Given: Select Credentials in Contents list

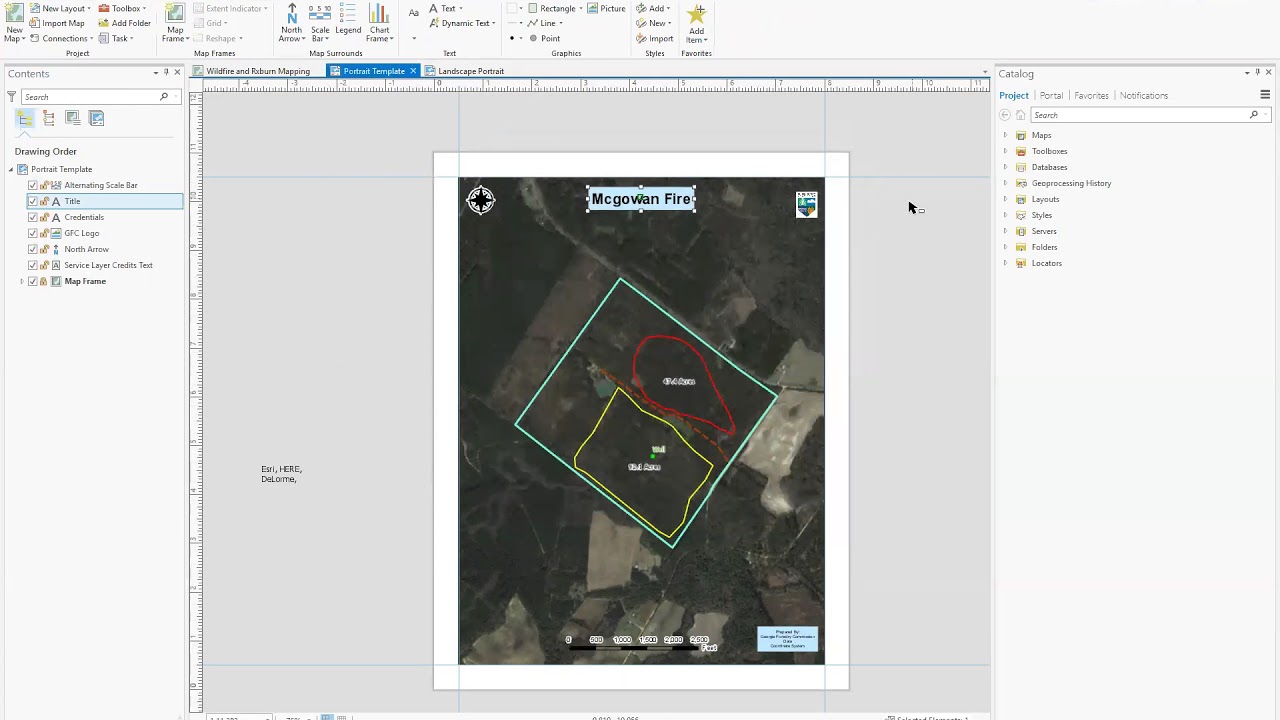Looking at the screenshot, I should click(x=84, y=217).
